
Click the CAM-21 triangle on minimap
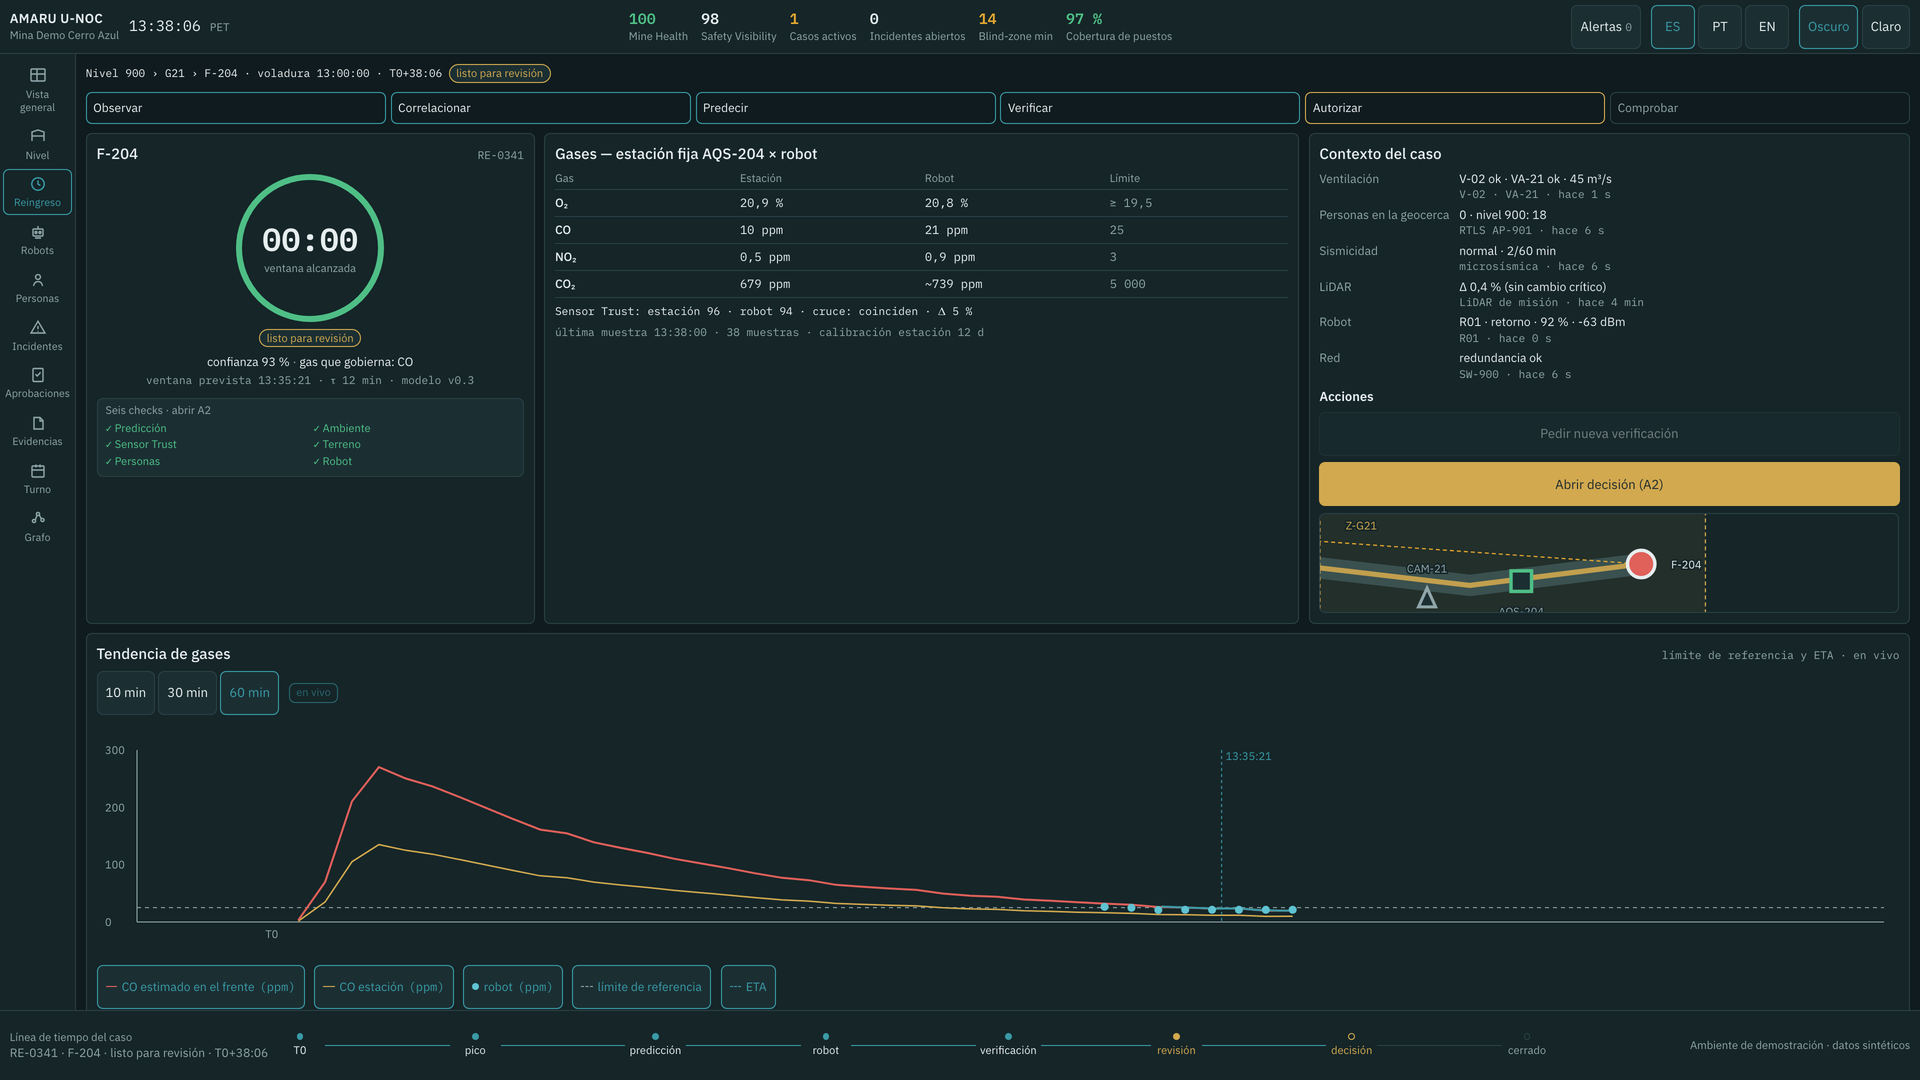click(x=1427, y=598)
